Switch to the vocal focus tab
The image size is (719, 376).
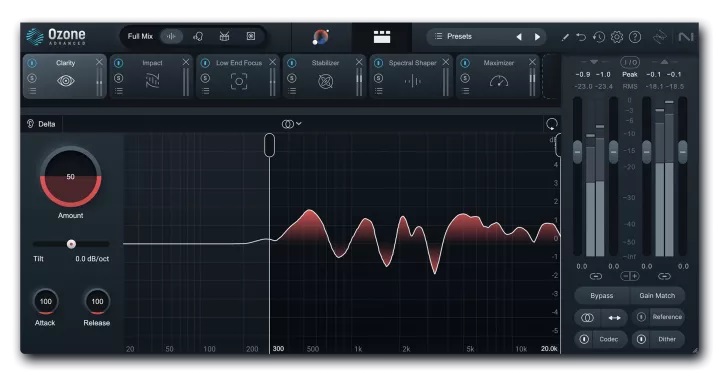[198, 36]
